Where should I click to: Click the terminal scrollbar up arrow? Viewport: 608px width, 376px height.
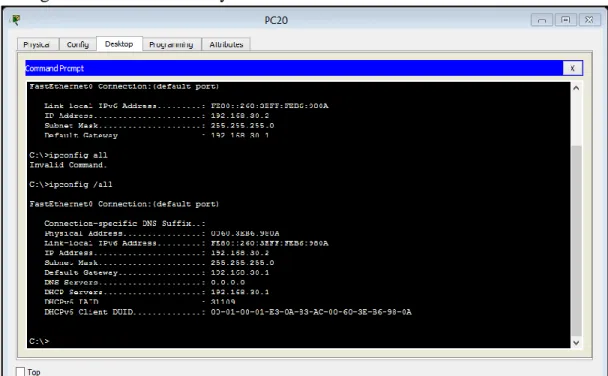click(x=576, y=88)
